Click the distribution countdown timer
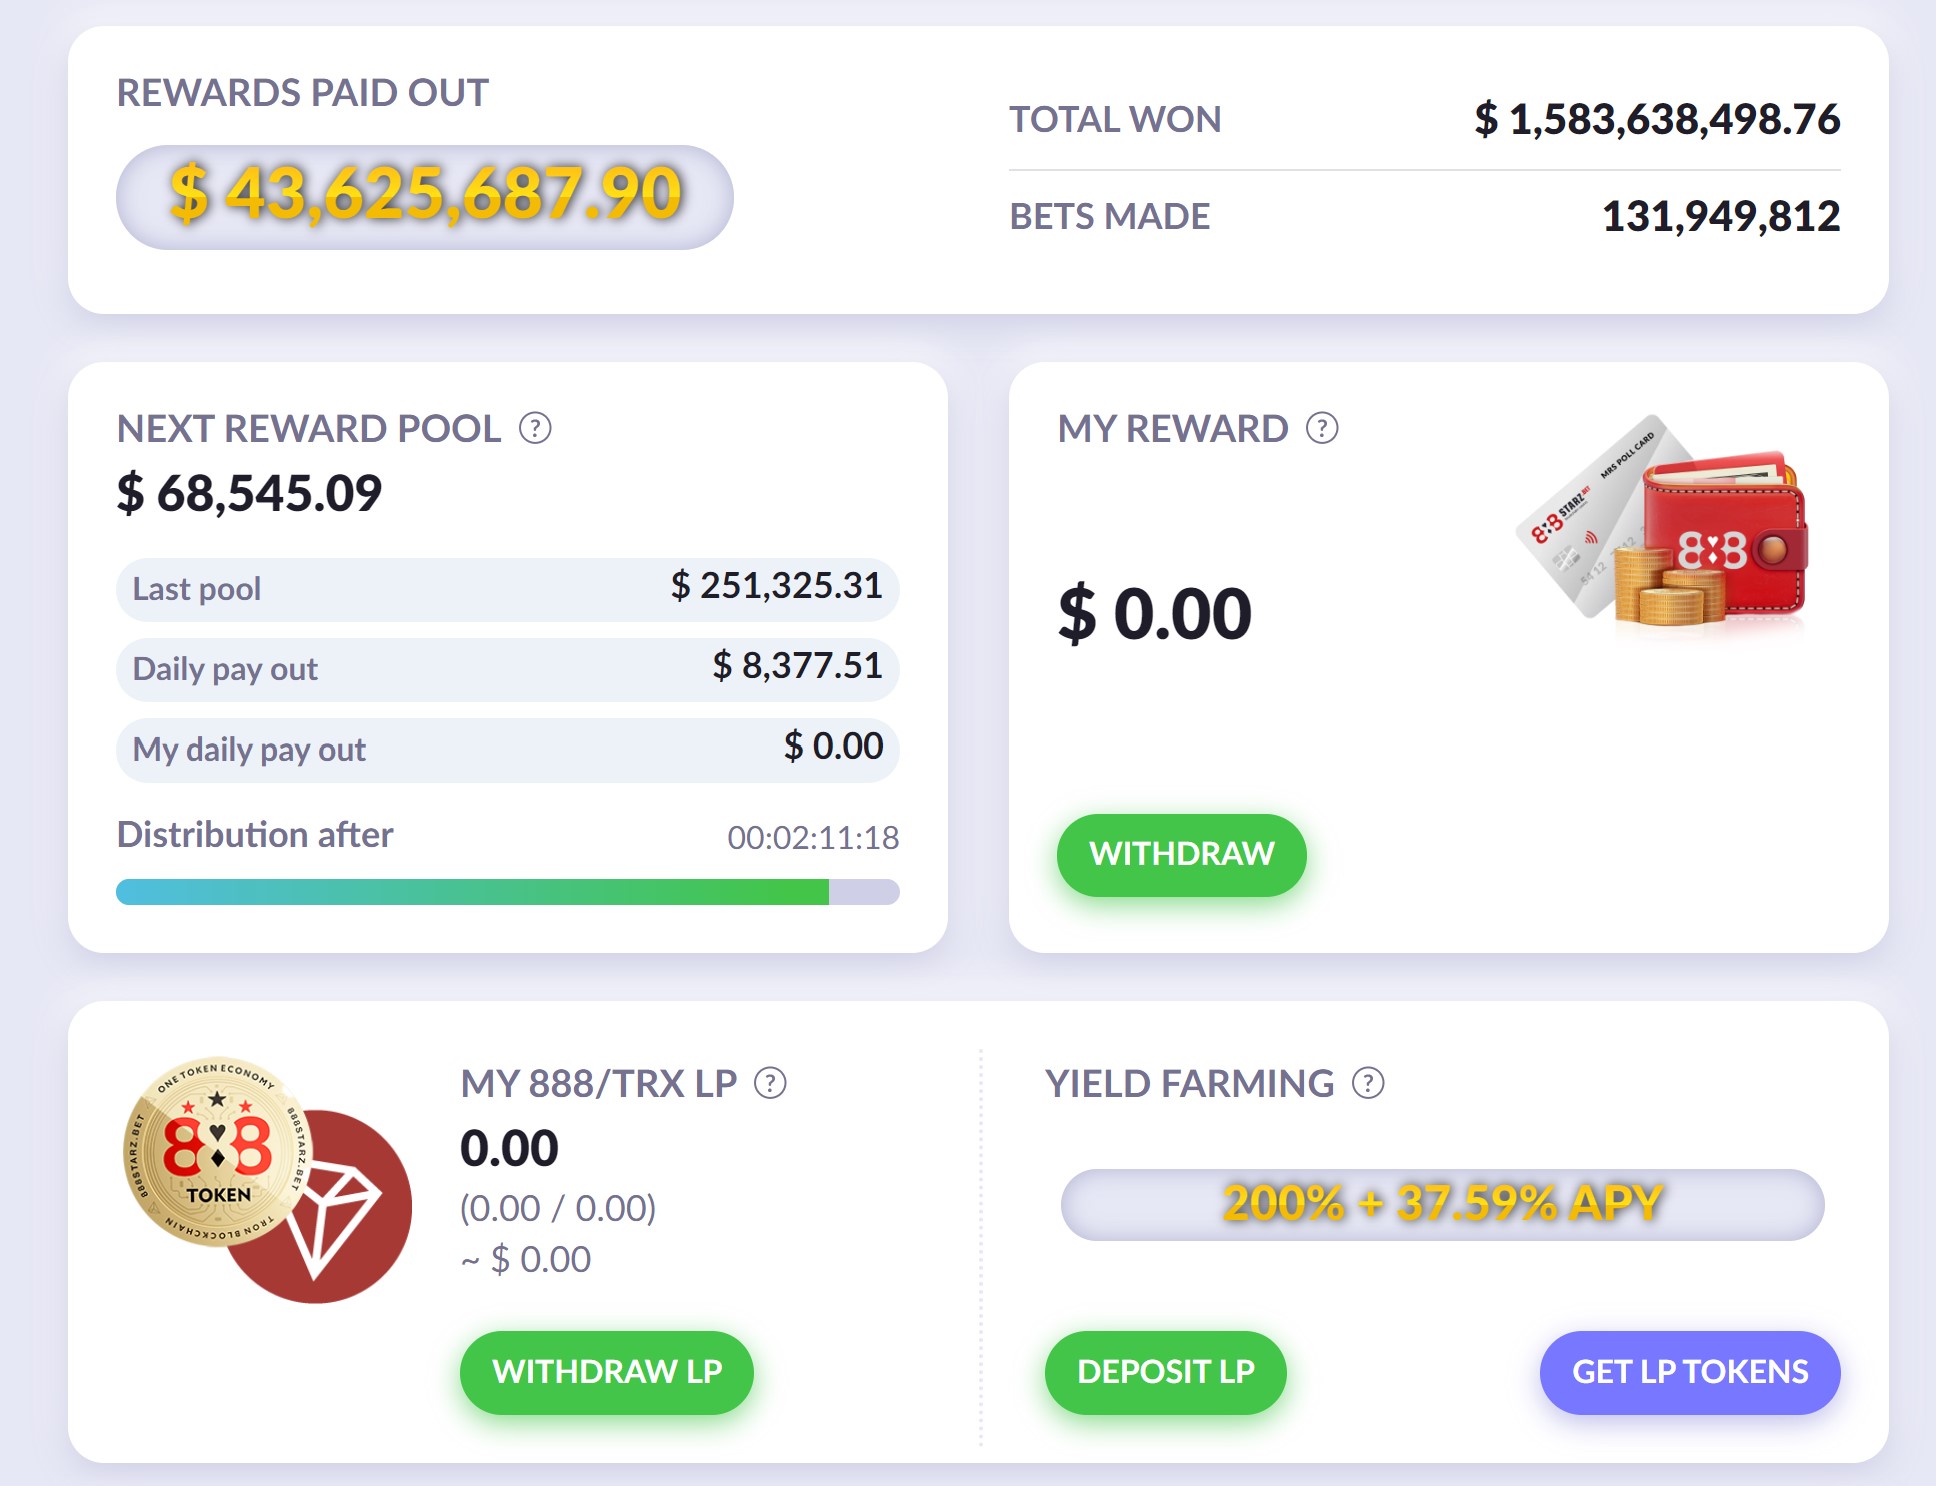 [x=812, y=838]
